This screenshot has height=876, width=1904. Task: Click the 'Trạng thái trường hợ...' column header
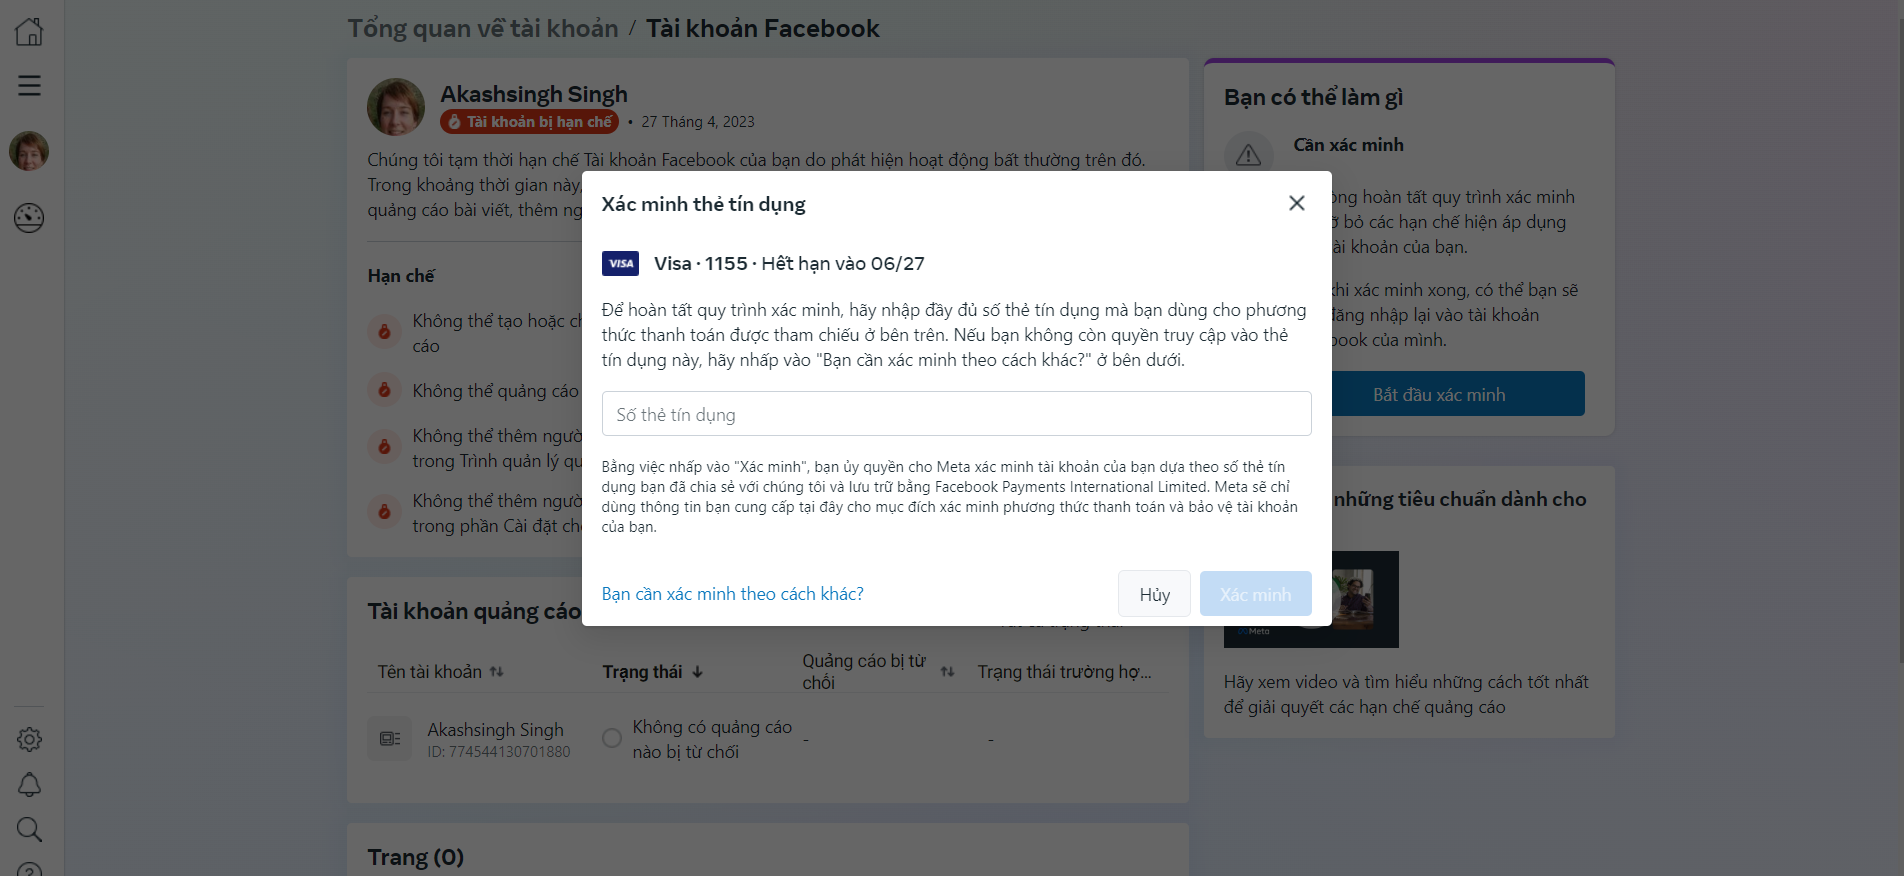(1064, 672)
